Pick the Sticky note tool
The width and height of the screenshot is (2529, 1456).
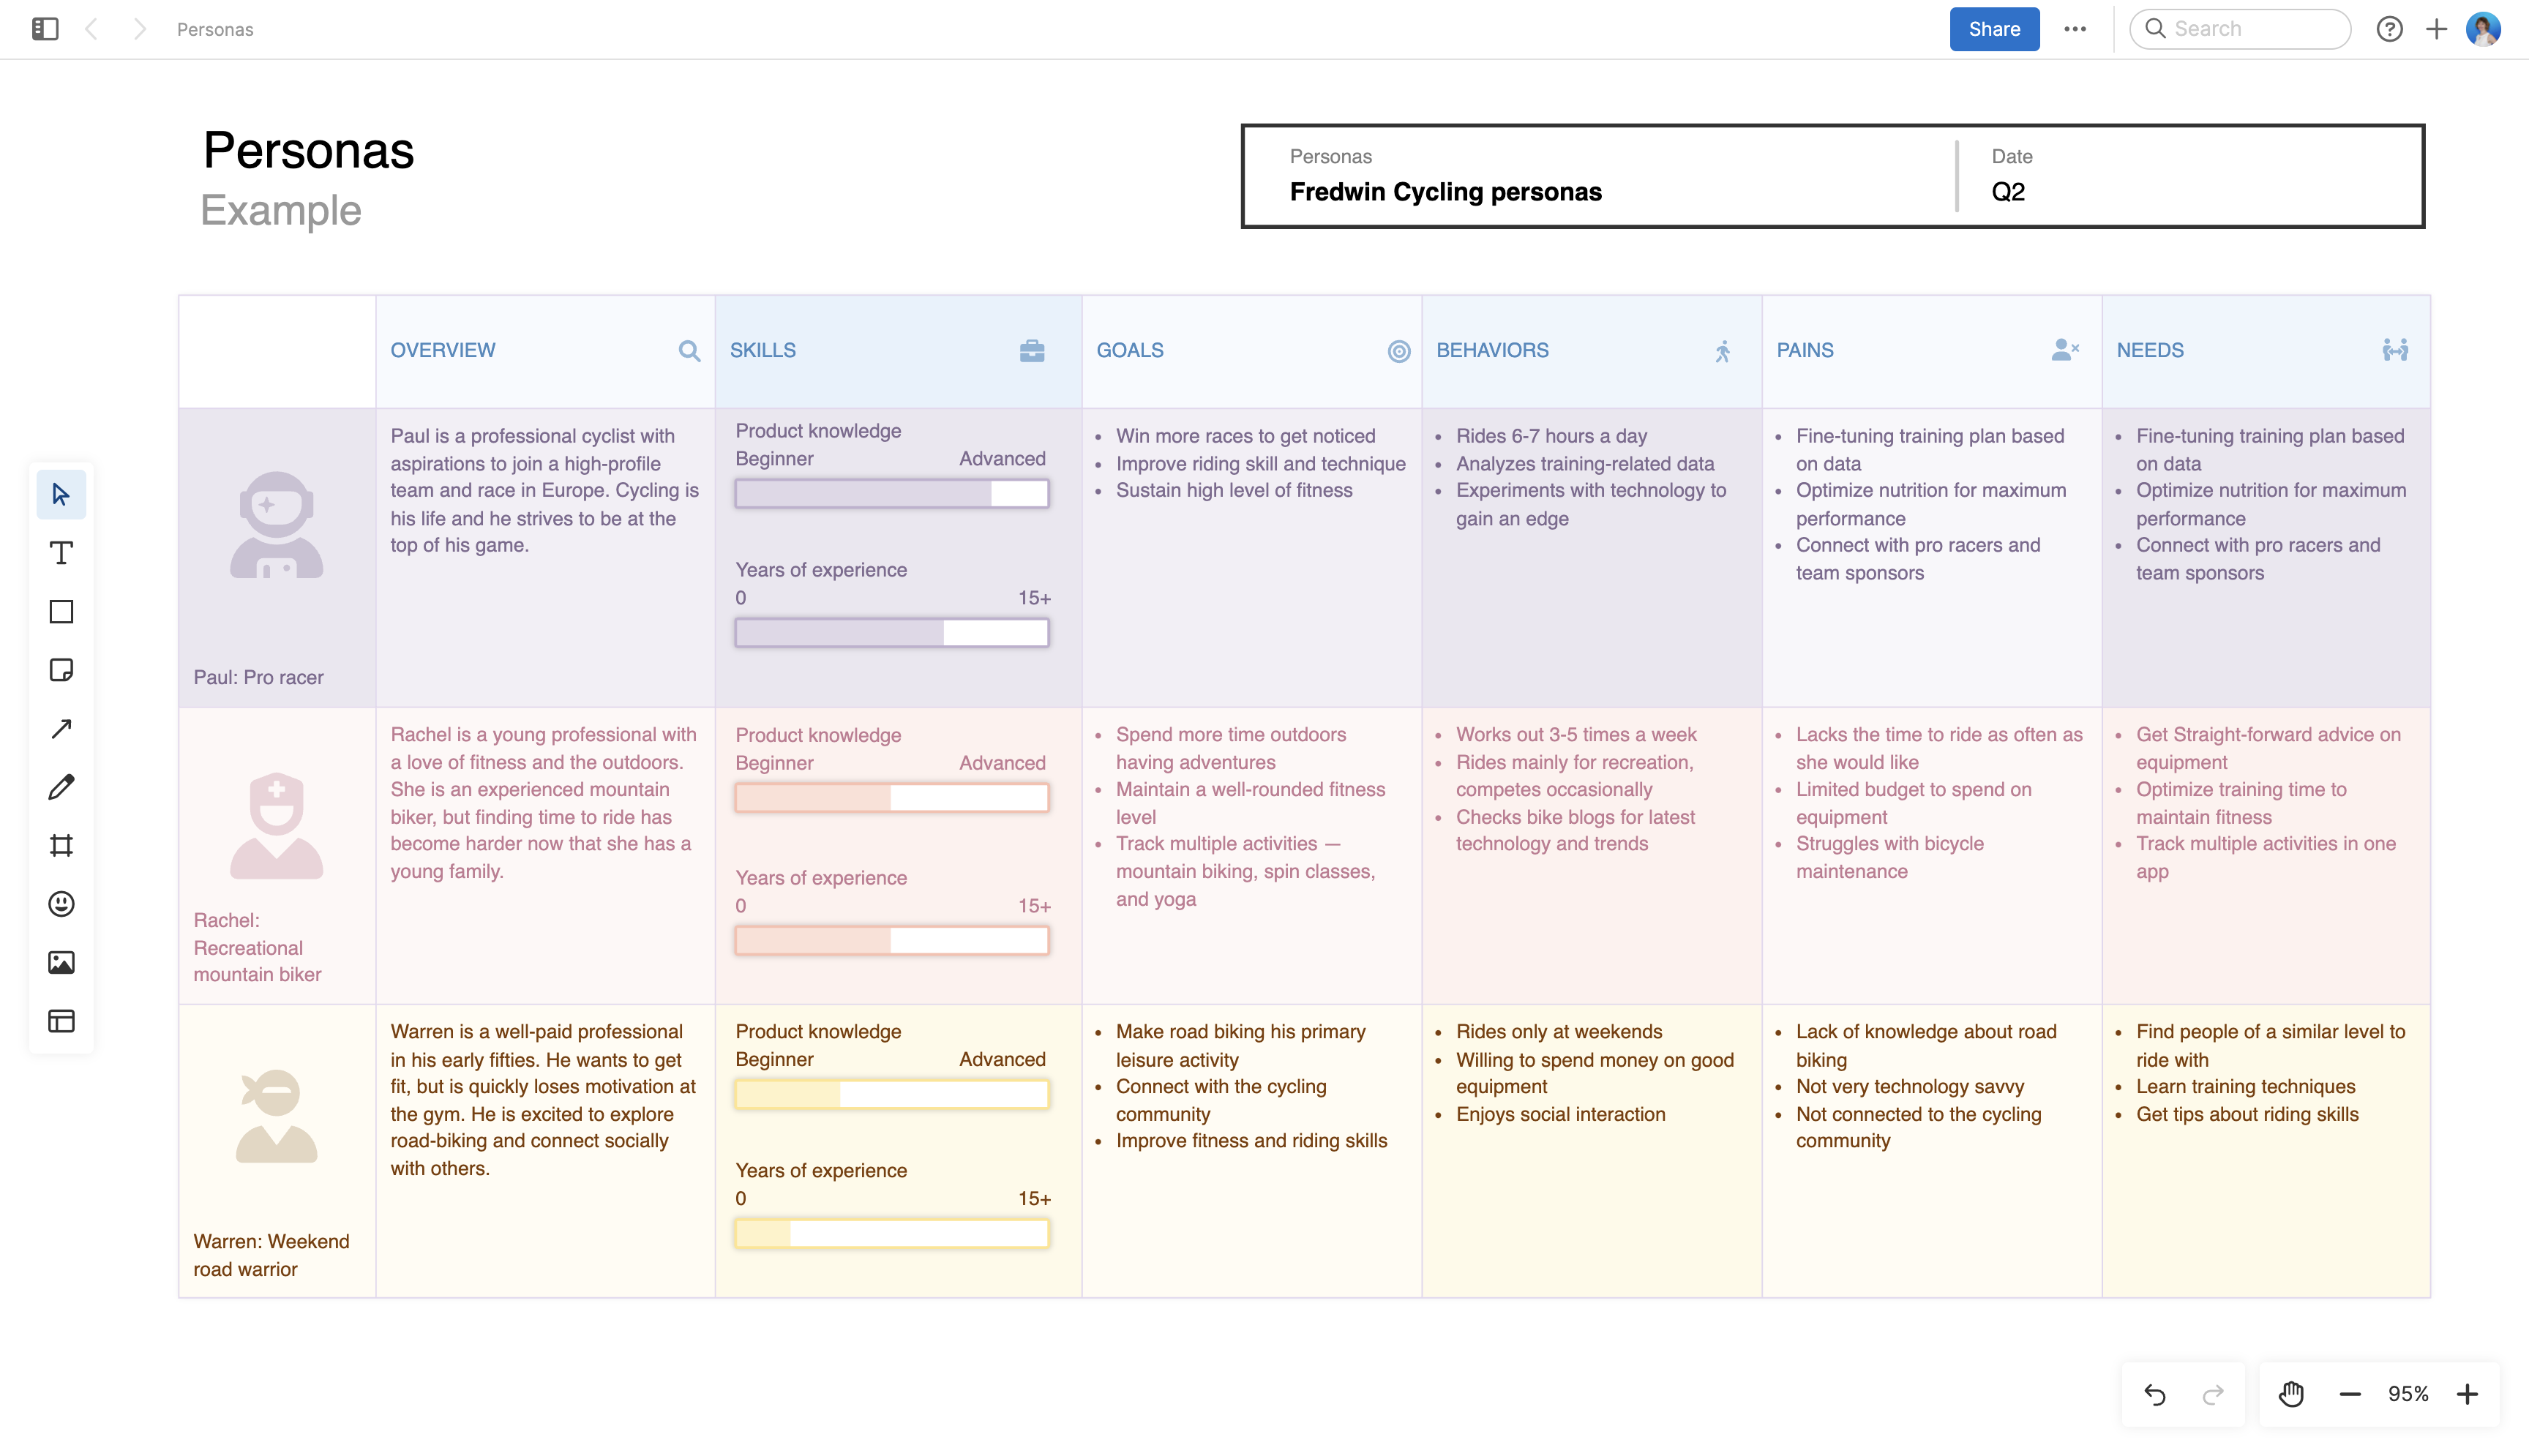61,670
